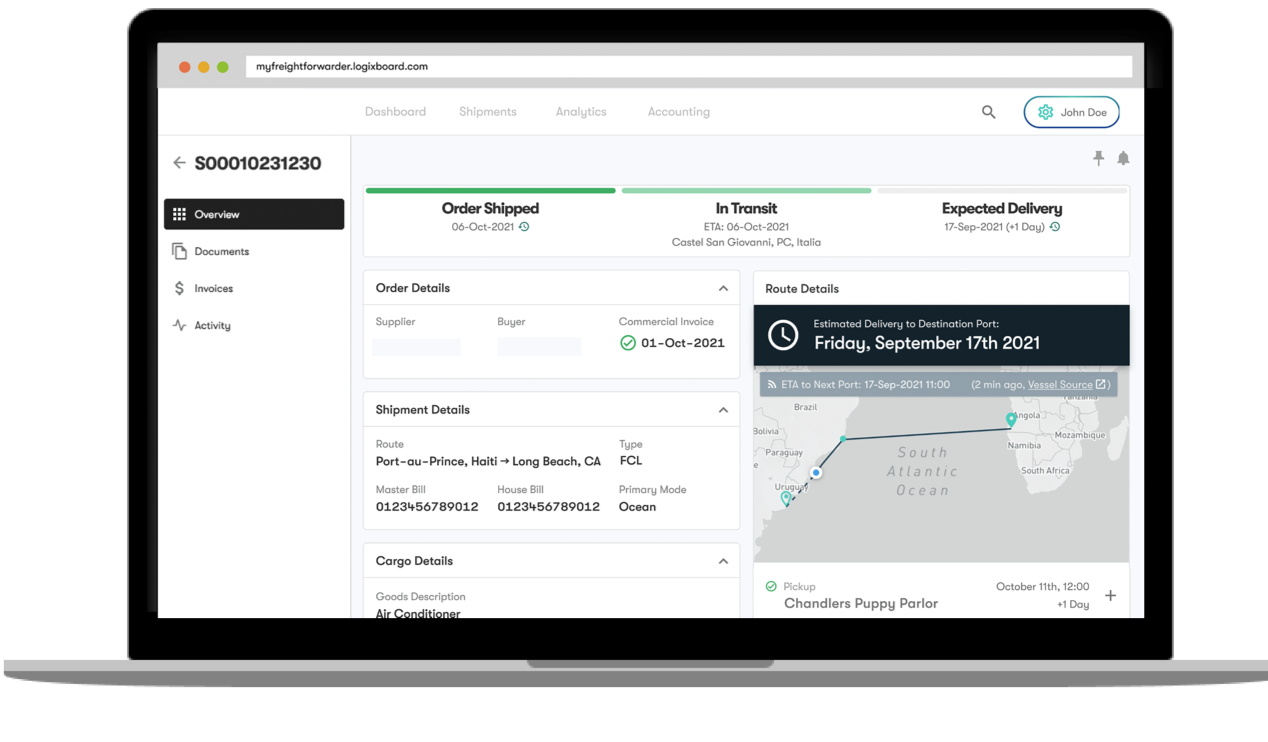Click the search magnifier icon
The height and width of the screenshot is (742, 1268).
coord(988,112)
